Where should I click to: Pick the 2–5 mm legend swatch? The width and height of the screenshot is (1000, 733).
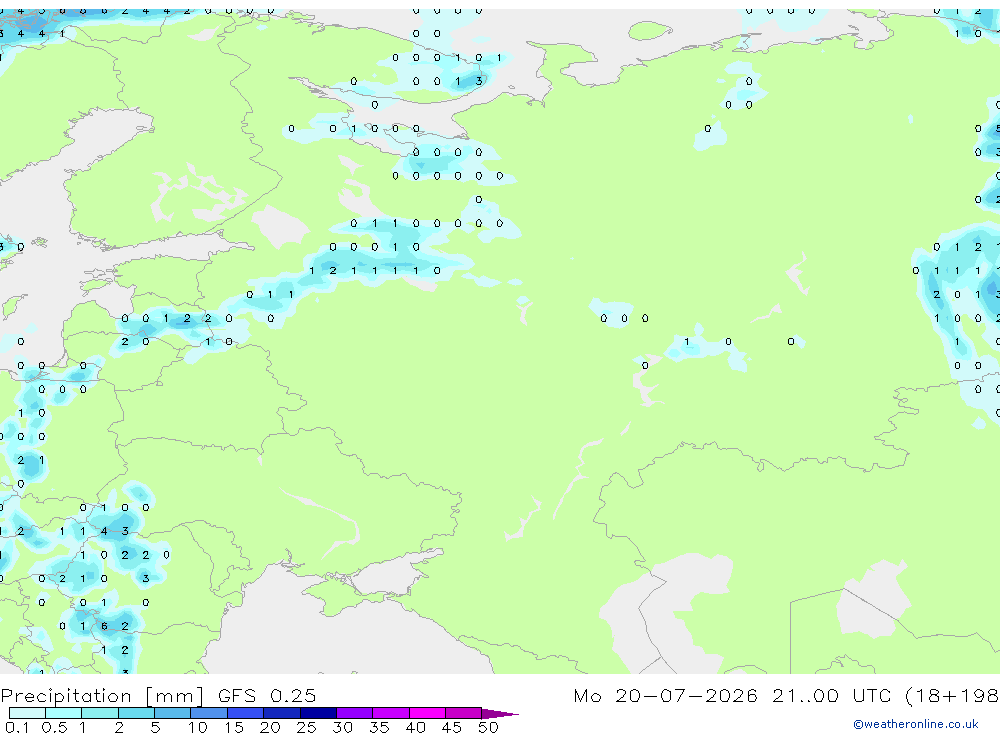[x=136, y=713]
